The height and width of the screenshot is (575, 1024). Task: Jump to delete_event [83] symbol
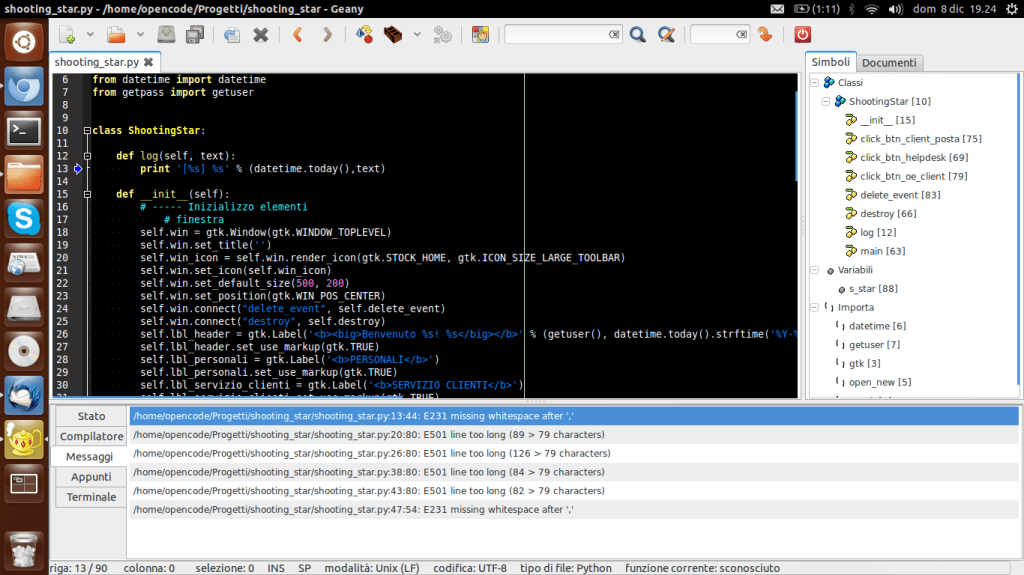(900, 195)
